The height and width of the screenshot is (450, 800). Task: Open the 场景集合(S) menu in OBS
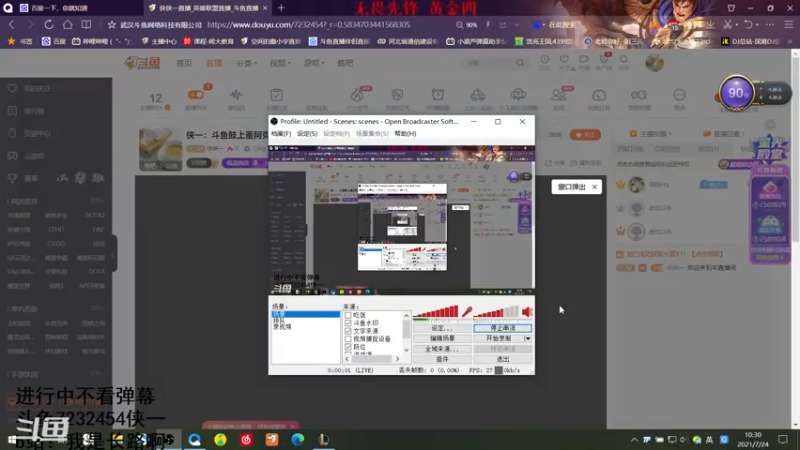pos(372,134)
